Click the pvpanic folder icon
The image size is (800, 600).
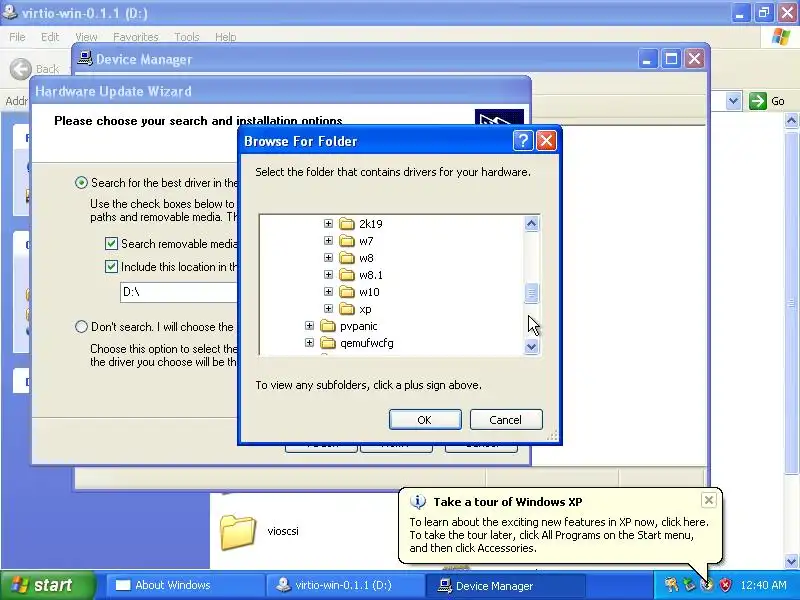pos(328,326)
